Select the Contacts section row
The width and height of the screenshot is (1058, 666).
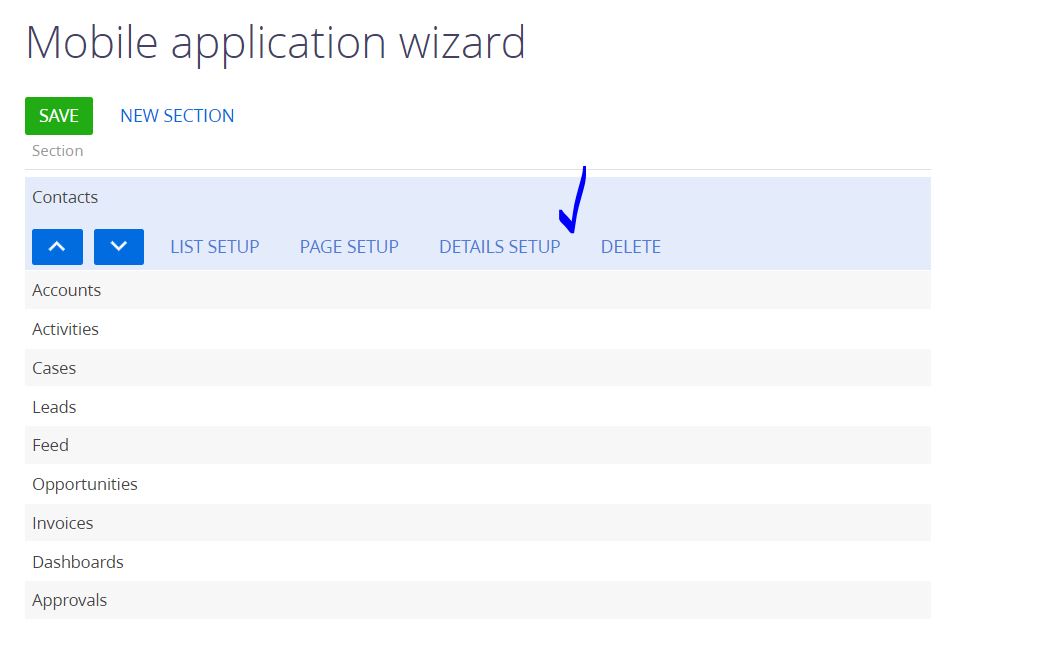click(x=66, y=198)
